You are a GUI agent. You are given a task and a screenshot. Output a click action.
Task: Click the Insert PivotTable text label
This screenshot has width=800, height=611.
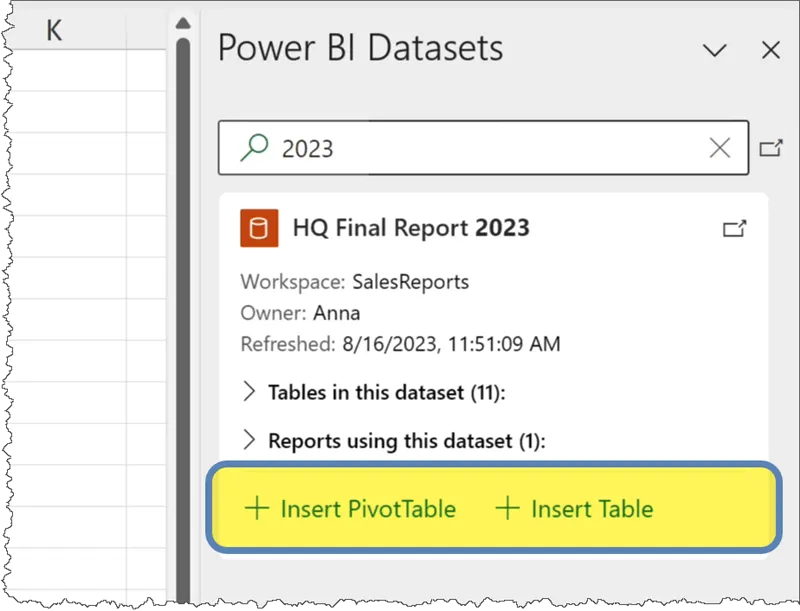368,509
